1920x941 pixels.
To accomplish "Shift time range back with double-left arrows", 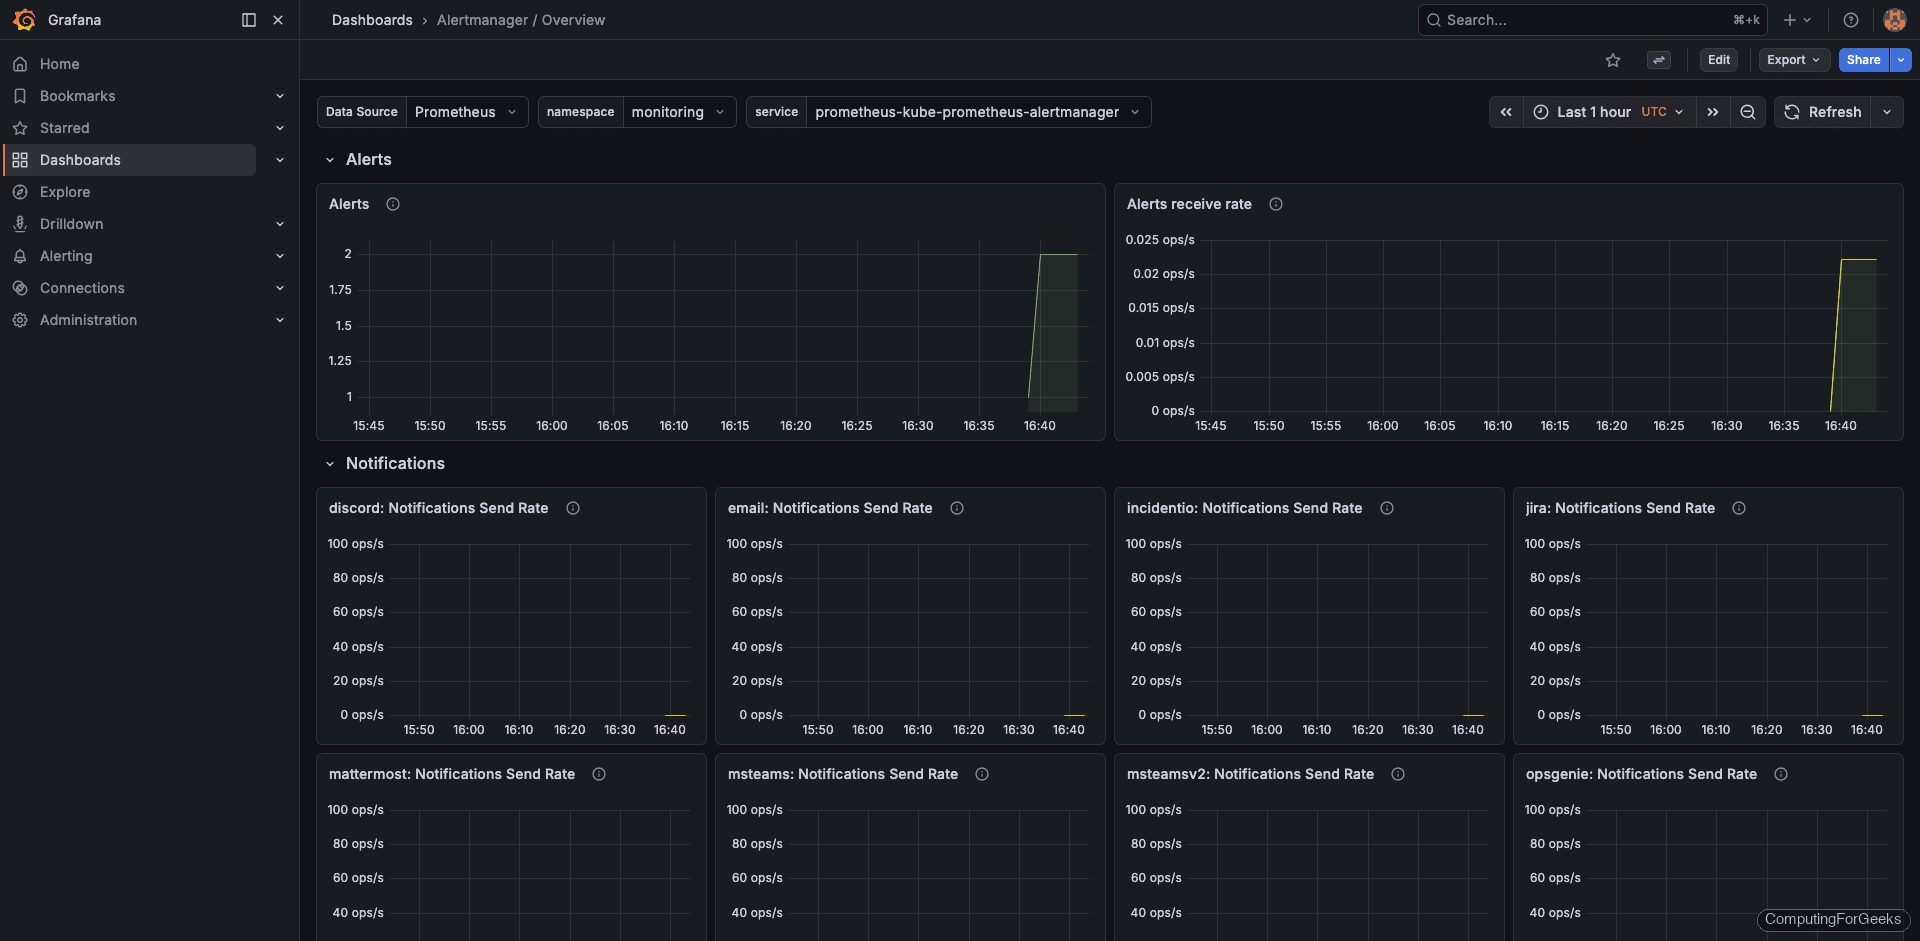I will (1506, 112).
